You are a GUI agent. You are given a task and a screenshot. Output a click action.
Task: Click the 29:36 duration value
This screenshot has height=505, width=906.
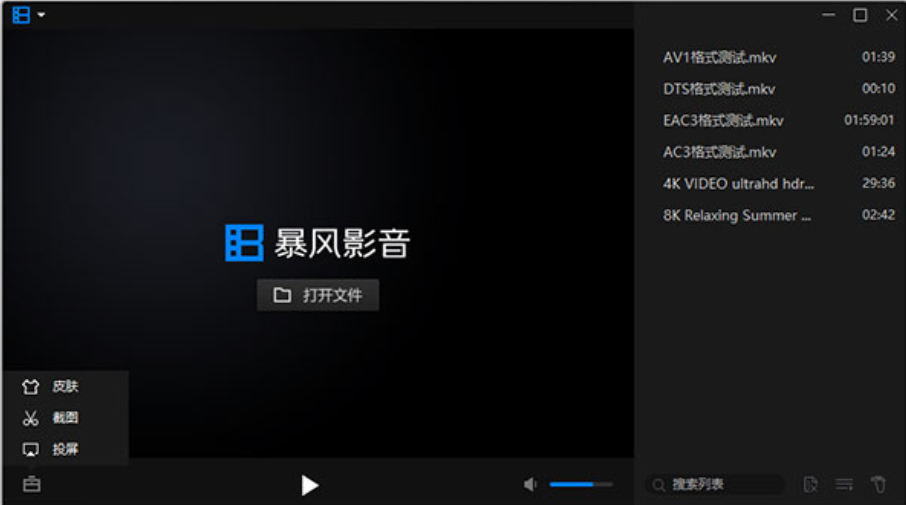pyautogui.click(x=878, y=183)
